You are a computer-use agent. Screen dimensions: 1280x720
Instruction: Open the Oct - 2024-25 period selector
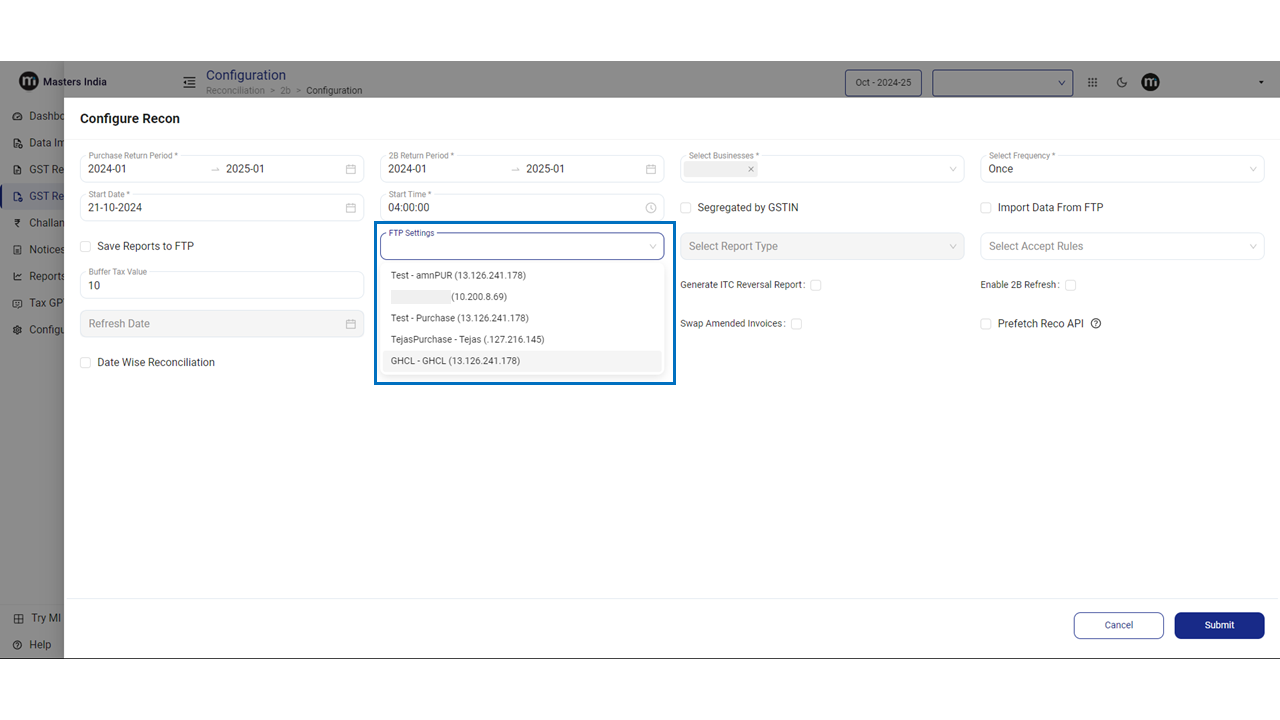[x=883, y=83]
